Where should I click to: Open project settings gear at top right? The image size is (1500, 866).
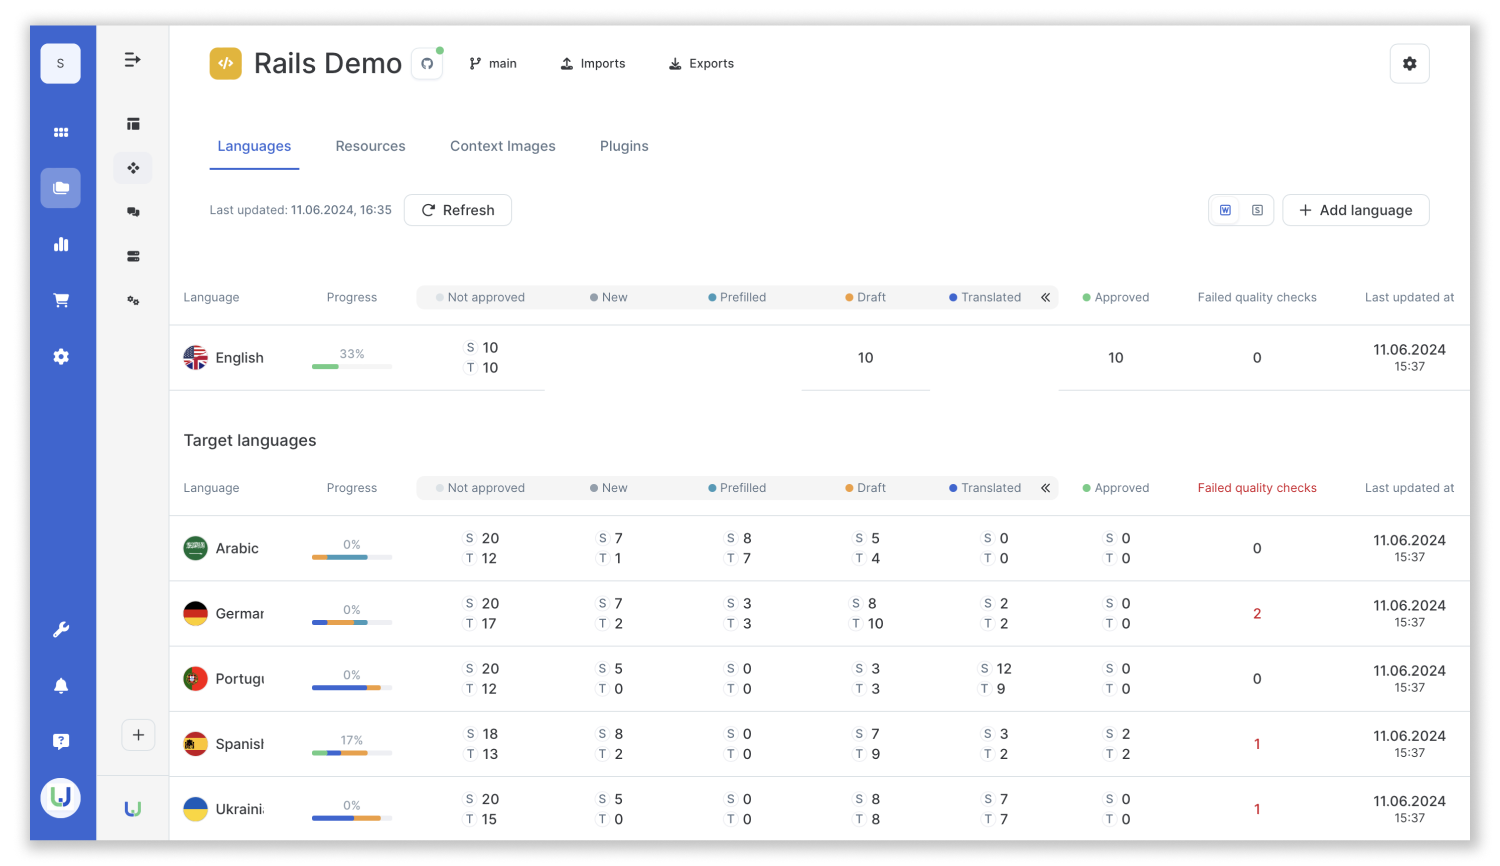[x=1410, y=63]
